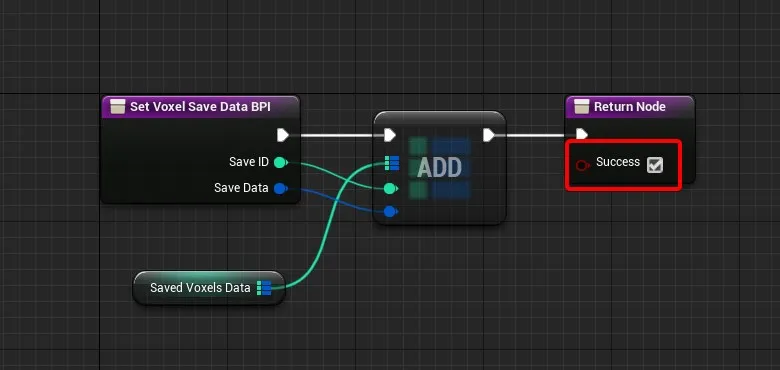
Task: Select the Saved Voxels Data variable node
Action: [209, 288]
